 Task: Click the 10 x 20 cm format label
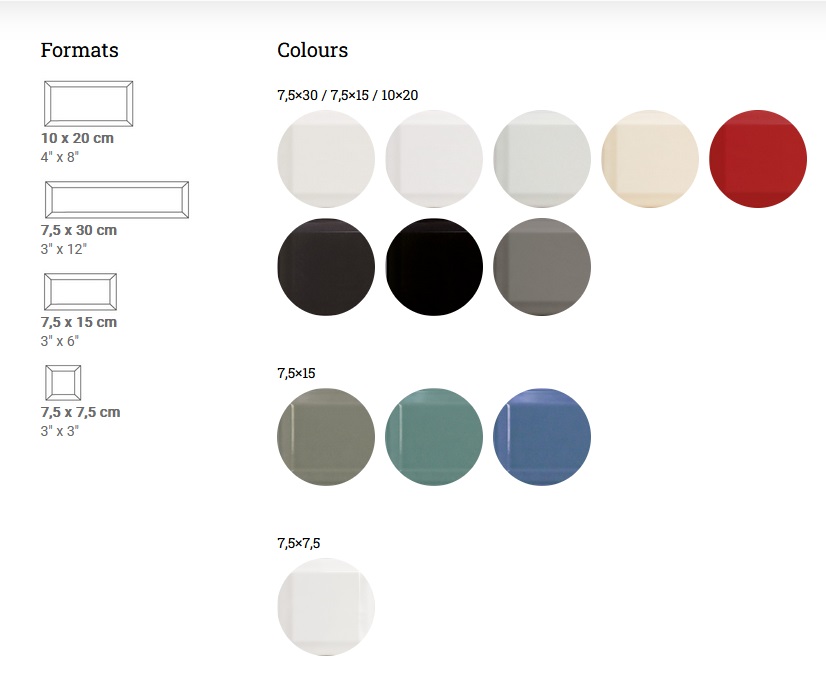click(77, 138)
